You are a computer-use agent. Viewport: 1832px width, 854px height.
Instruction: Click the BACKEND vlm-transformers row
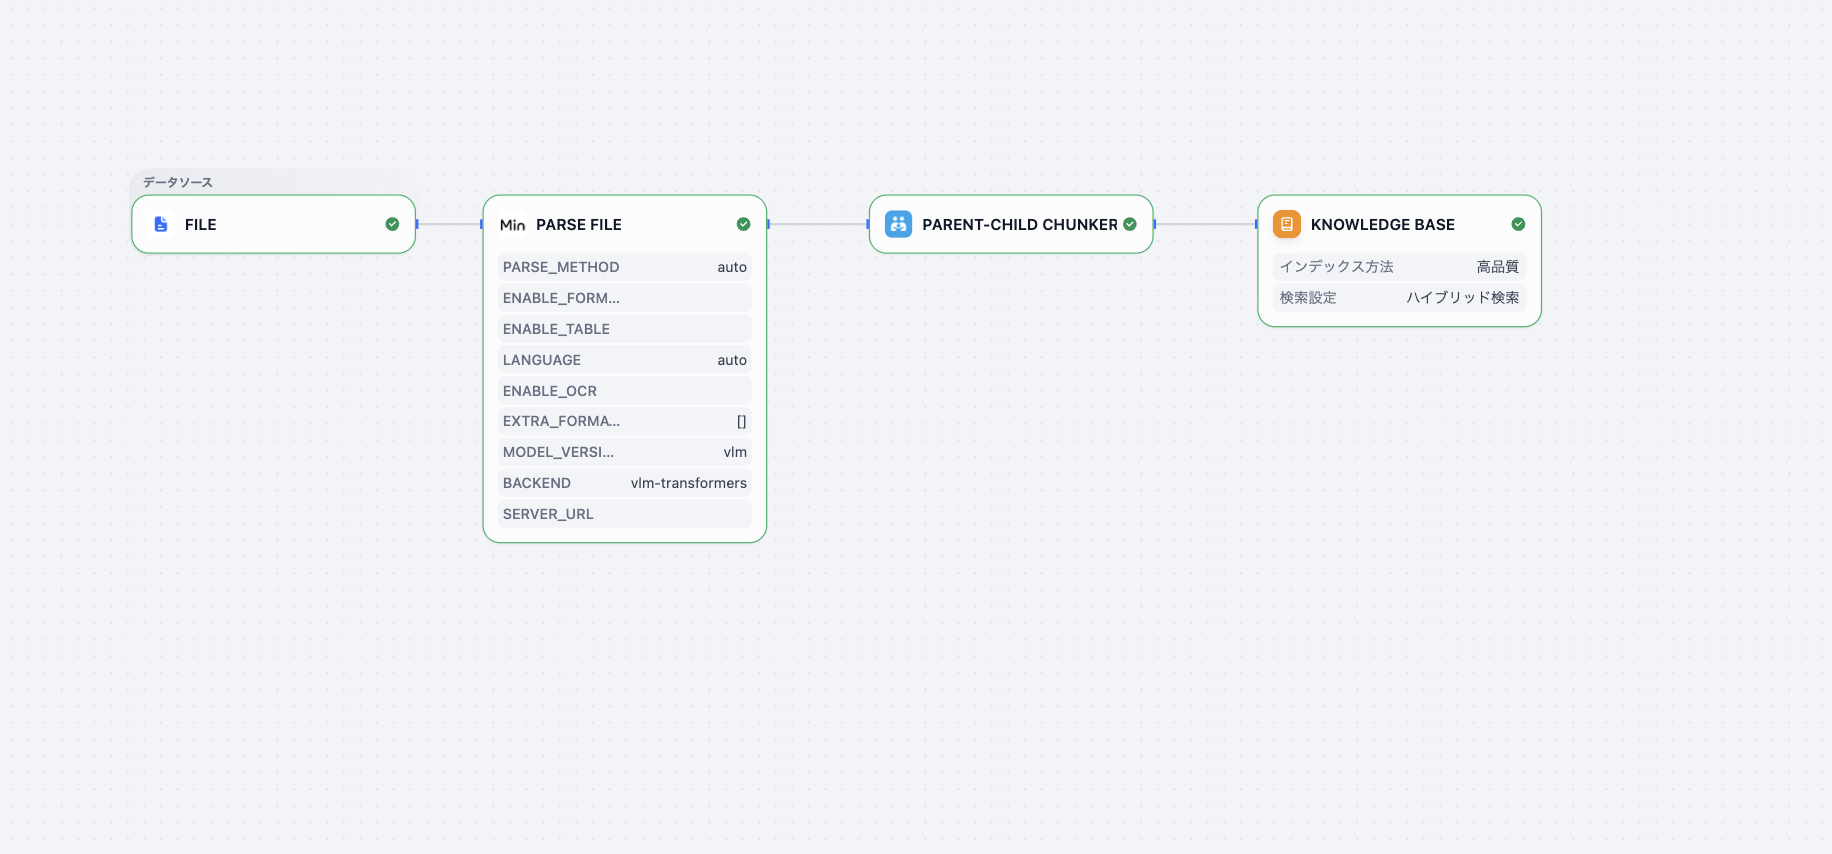624,483
